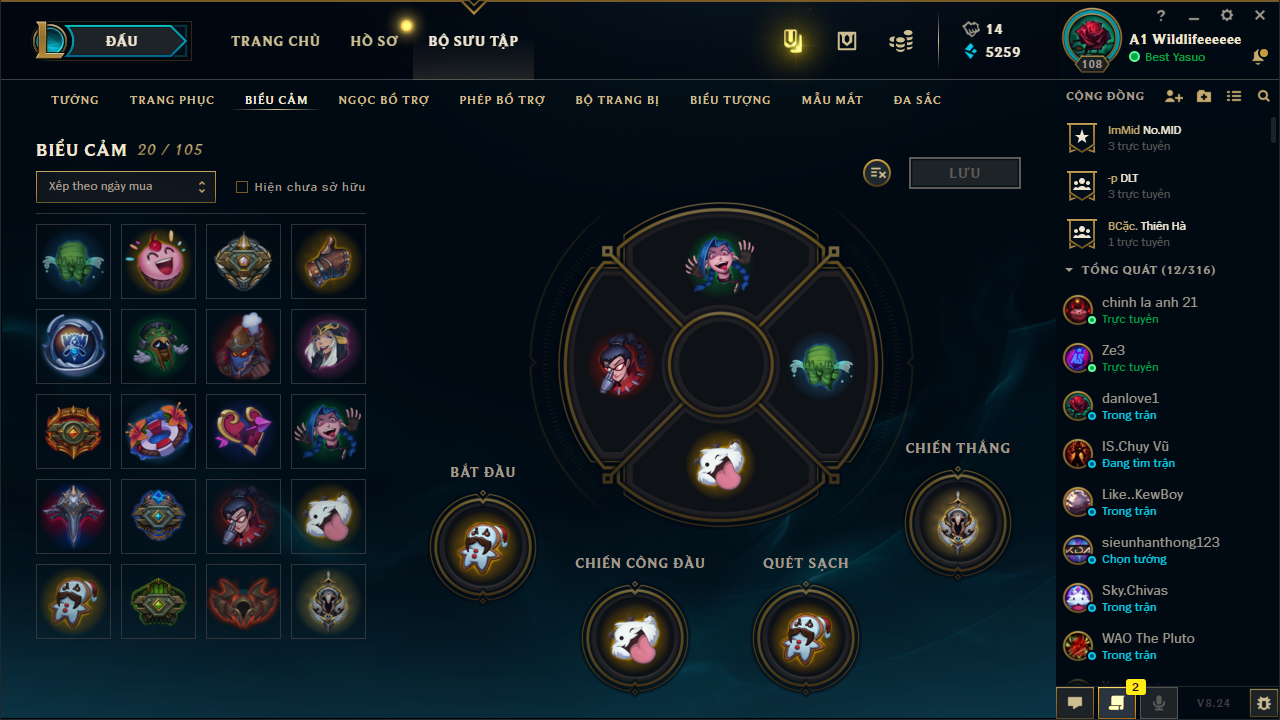Open the 'Xếp theo ngày mua' dropdown
This screenshot has height=720, width=1280.
(126, 187)
